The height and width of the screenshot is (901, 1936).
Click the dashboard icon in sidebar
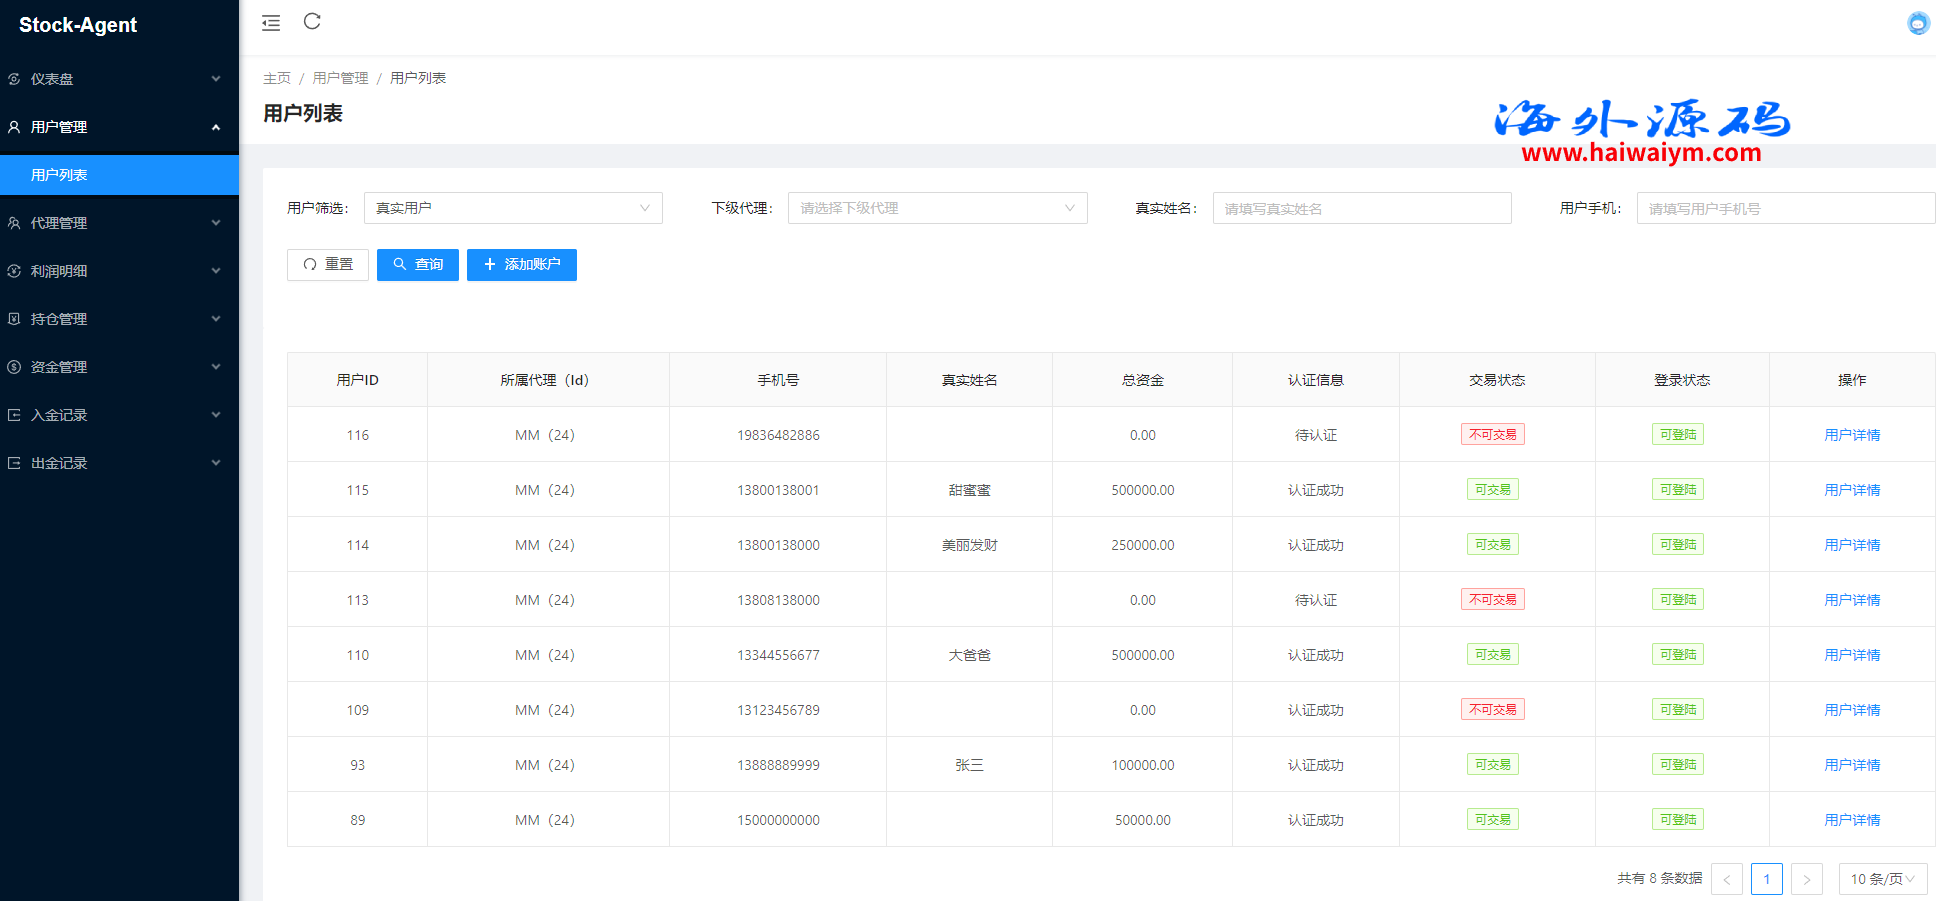[x=15, y=79]
